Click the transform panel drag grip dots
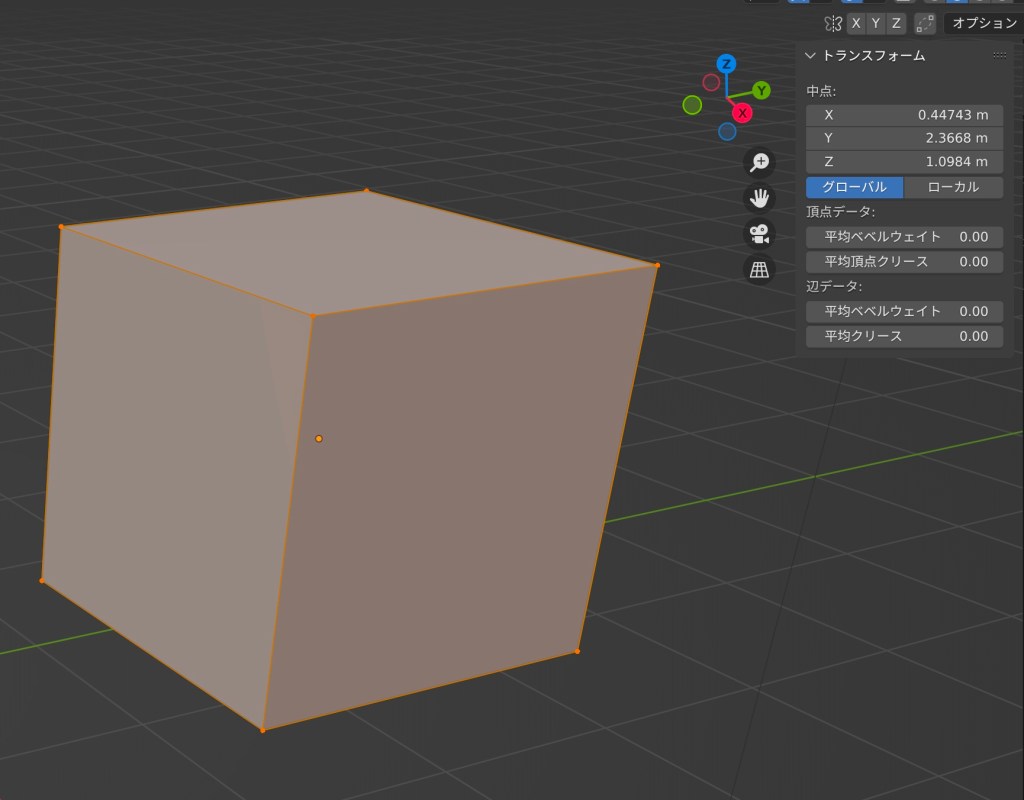The image size is (1024, 800). 999,56
